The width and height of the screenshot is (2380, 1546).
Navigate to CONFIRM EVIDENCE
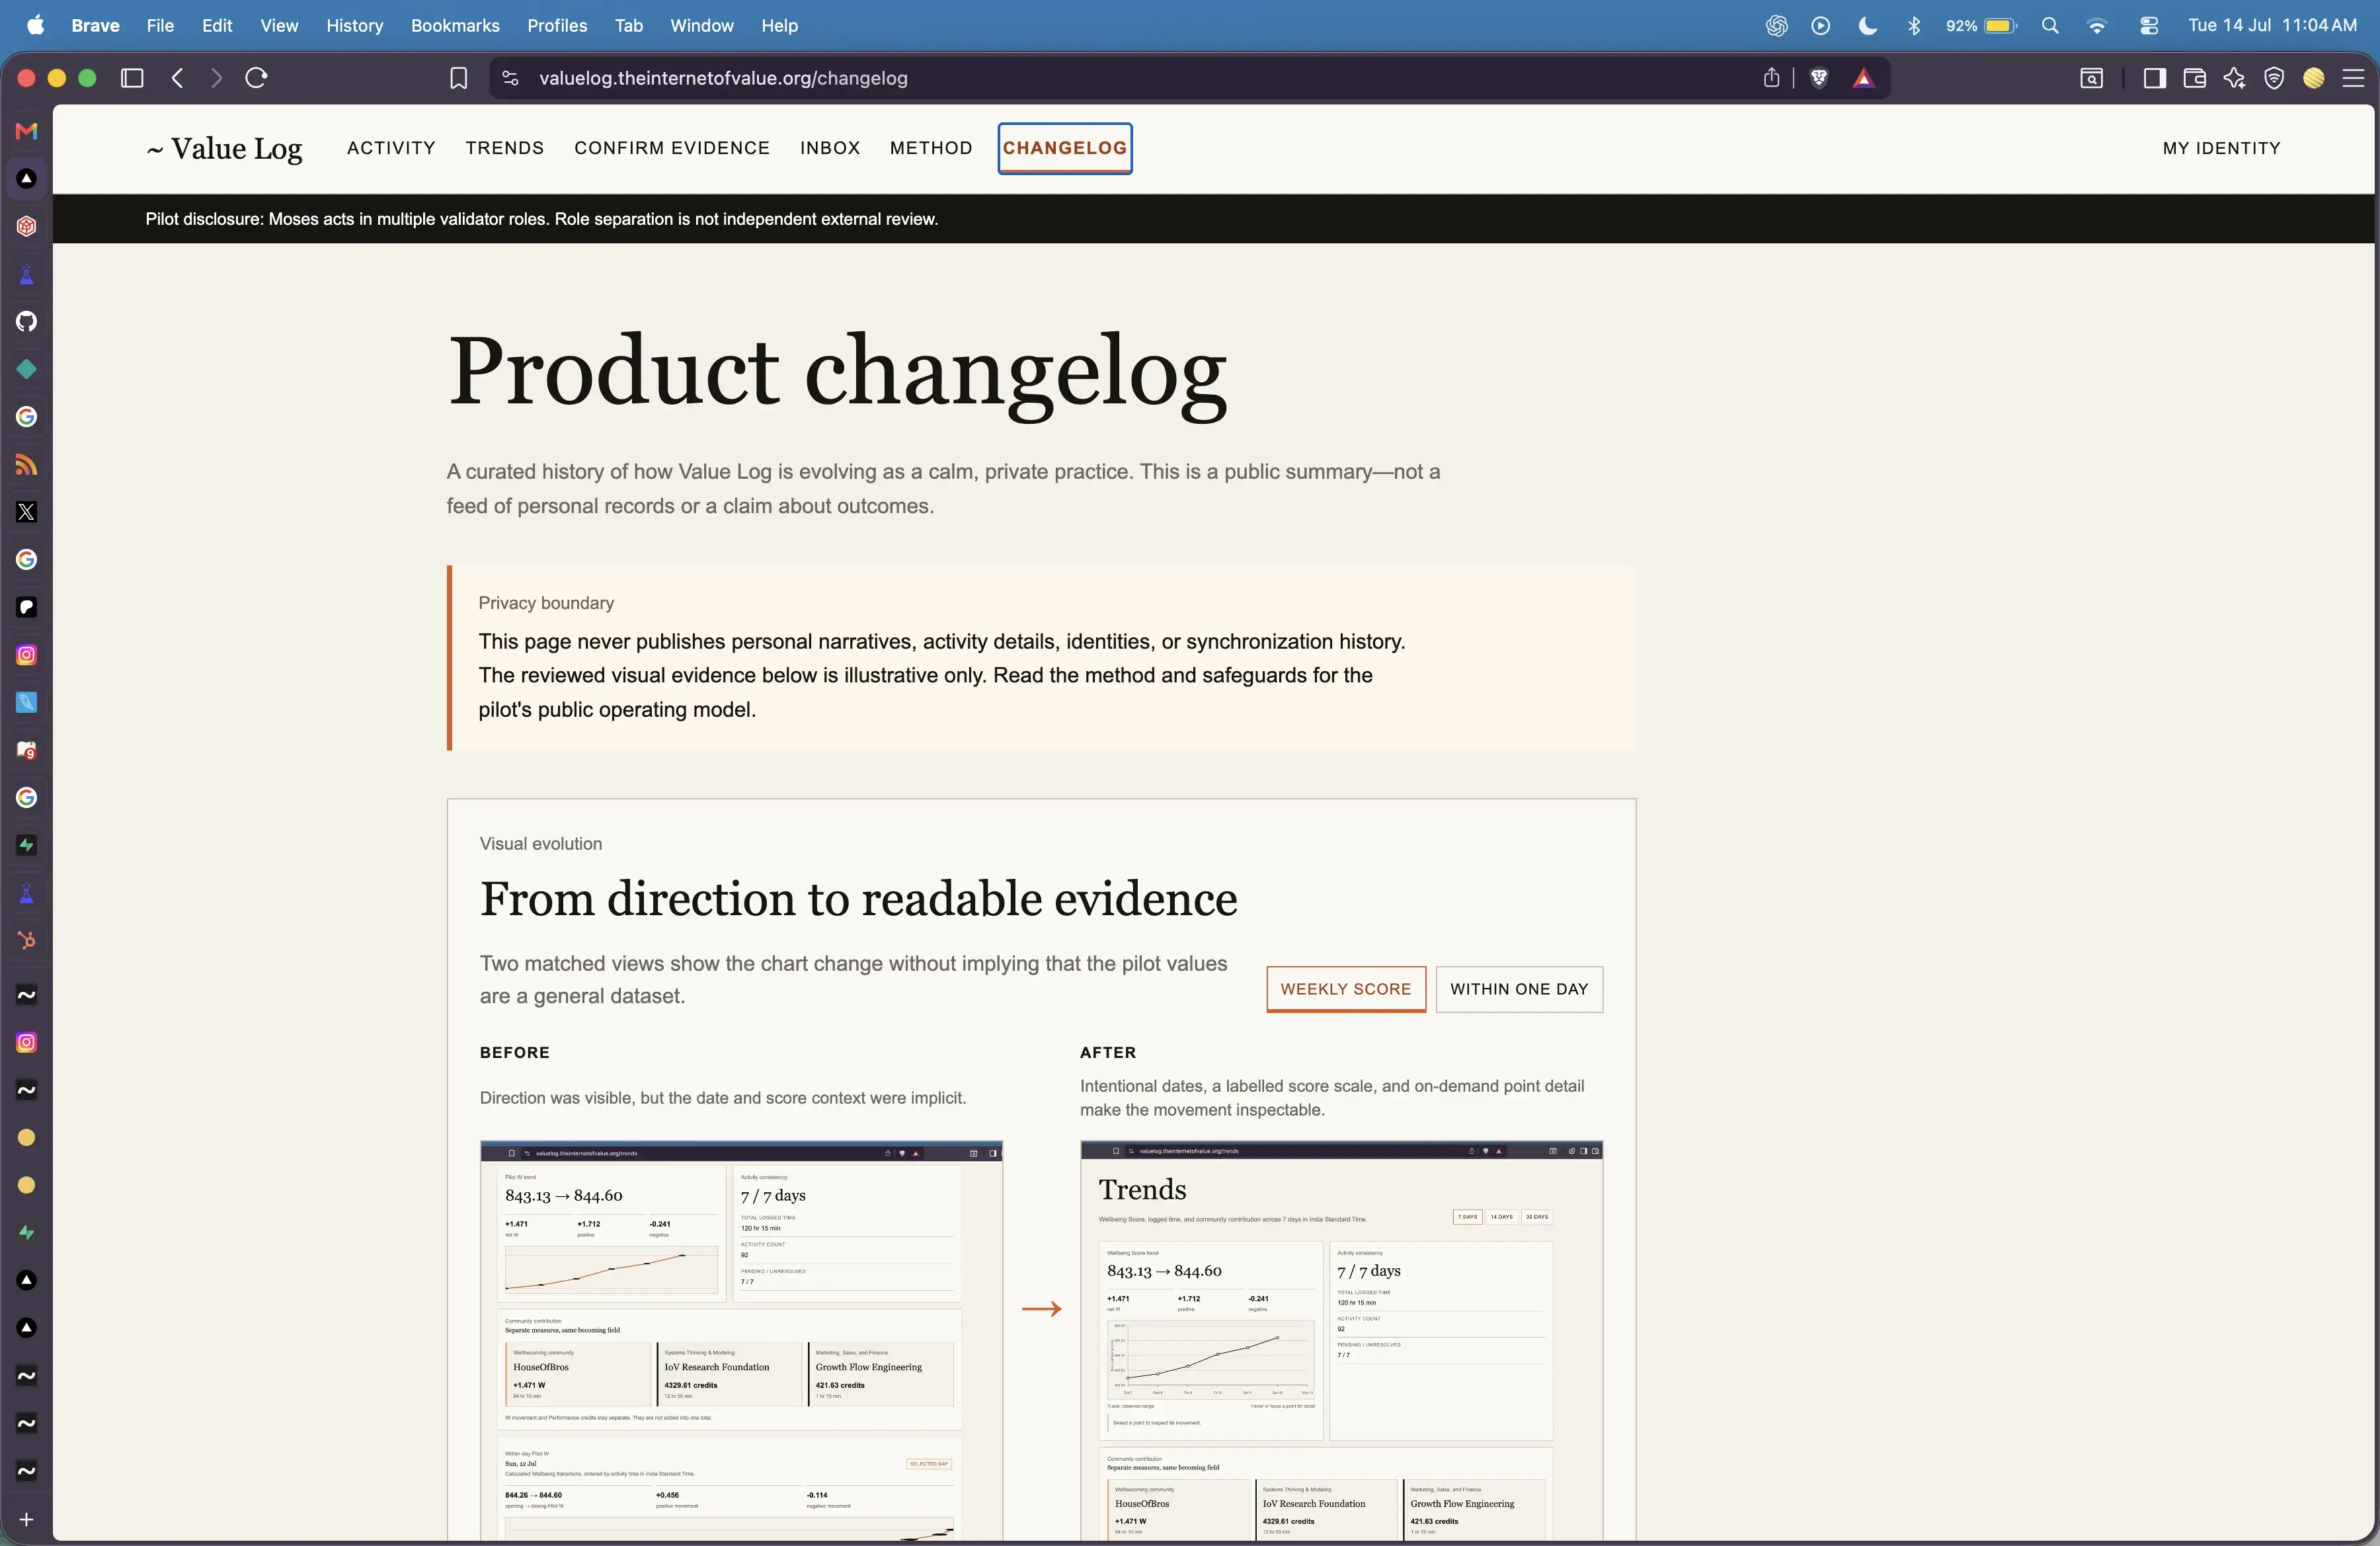coord(672,148)
